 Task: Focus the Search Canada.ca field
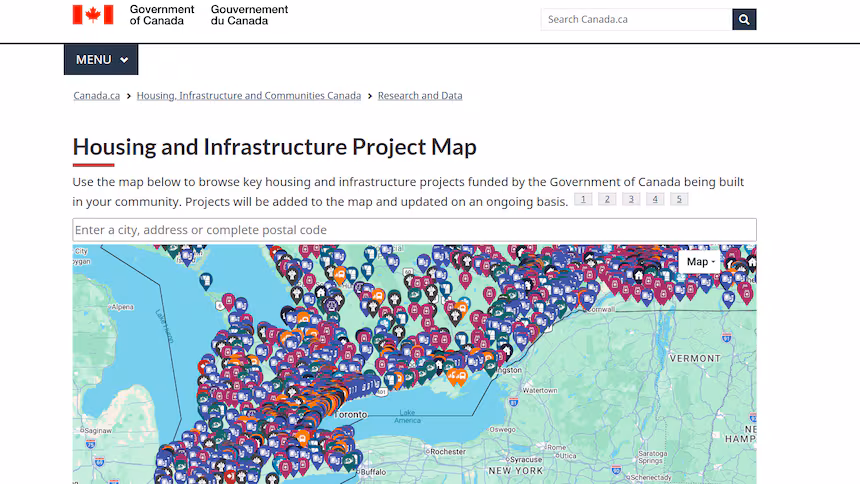(636, 19)
